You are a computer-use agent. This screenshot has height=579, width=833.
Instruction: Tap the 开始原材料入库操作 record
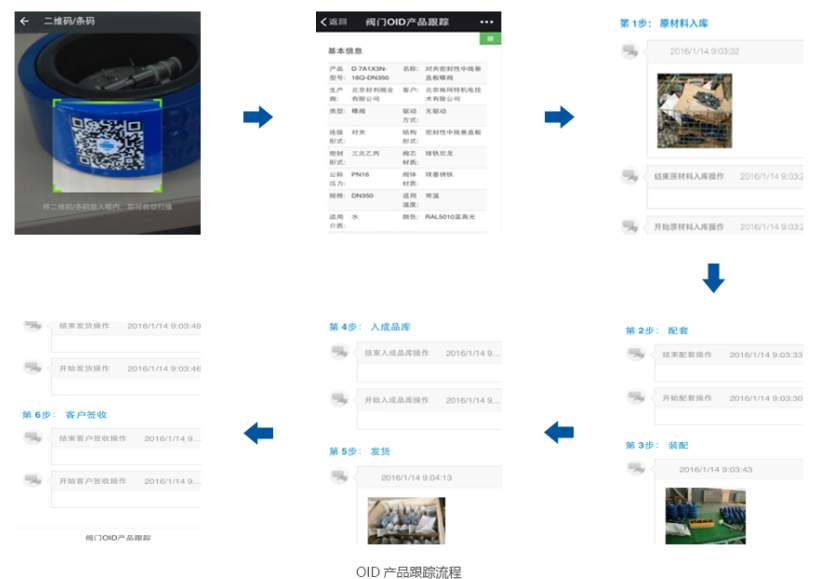(x=725, y=226)
